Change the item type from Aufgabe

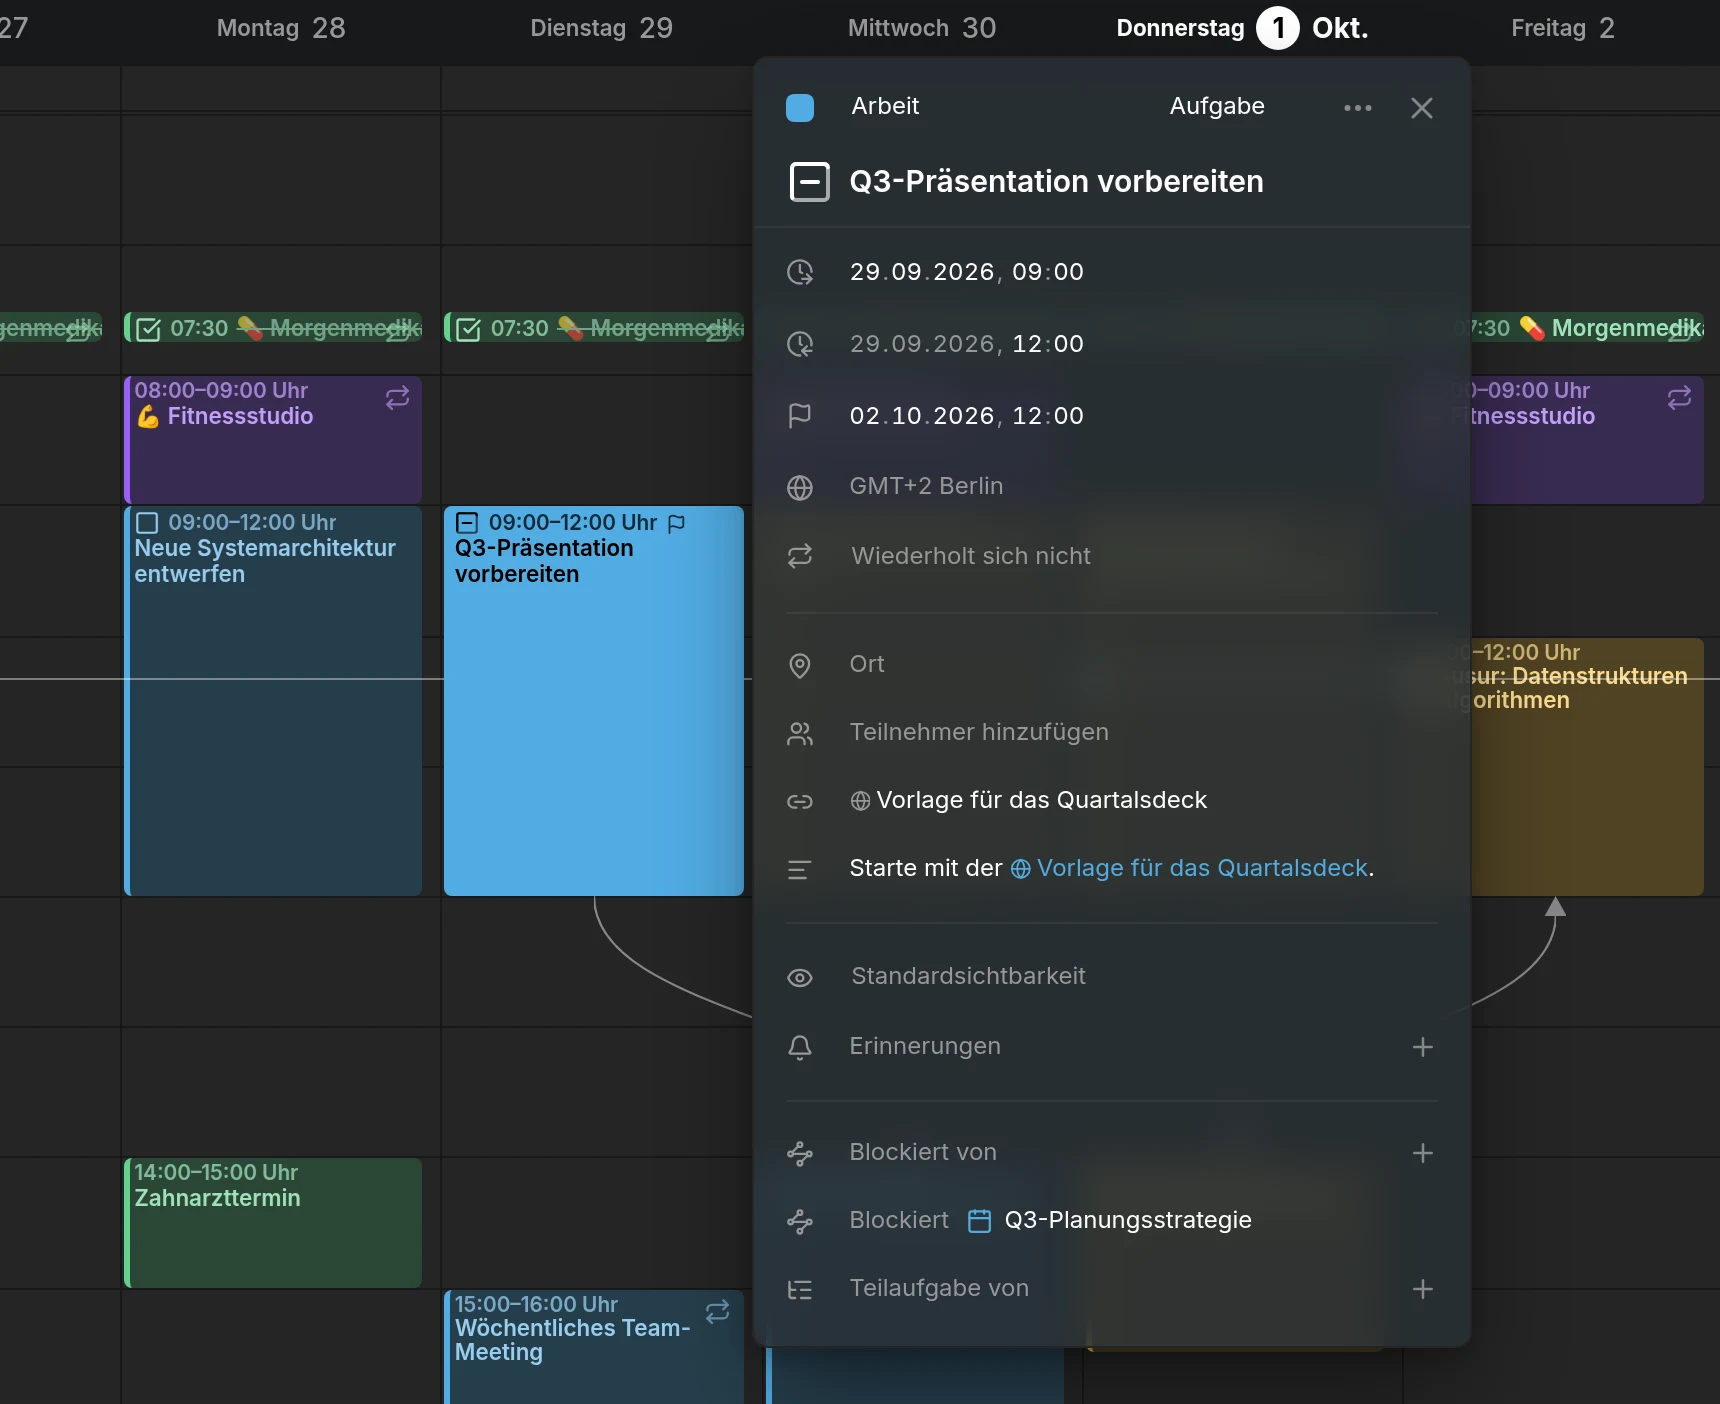[1217, 106]
